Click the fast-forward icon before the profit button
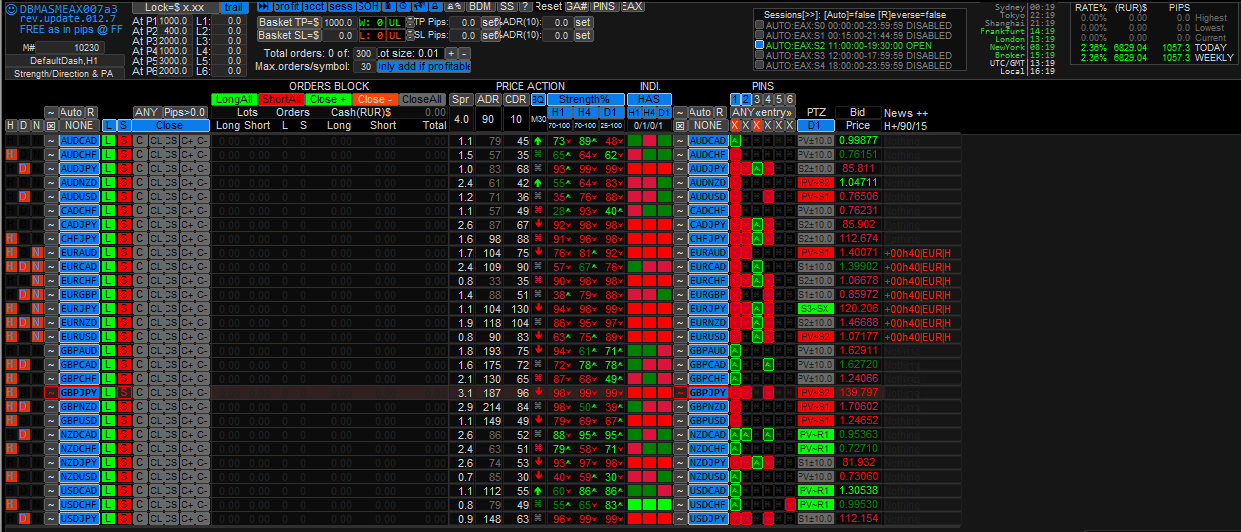 (x=264, y=6)
